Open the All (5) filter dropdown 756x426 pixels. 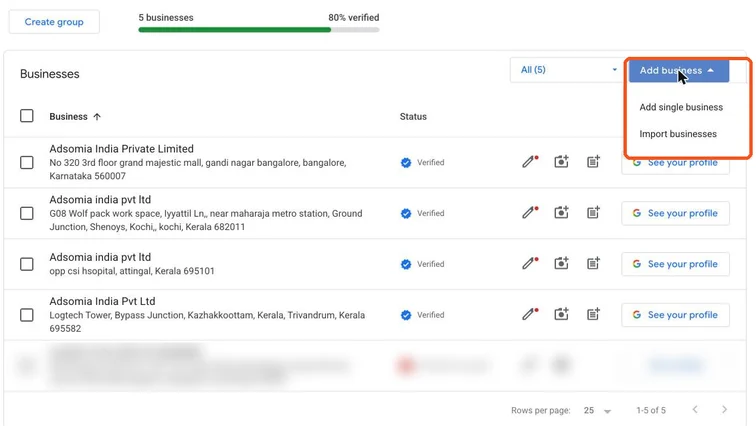[567, 70]
